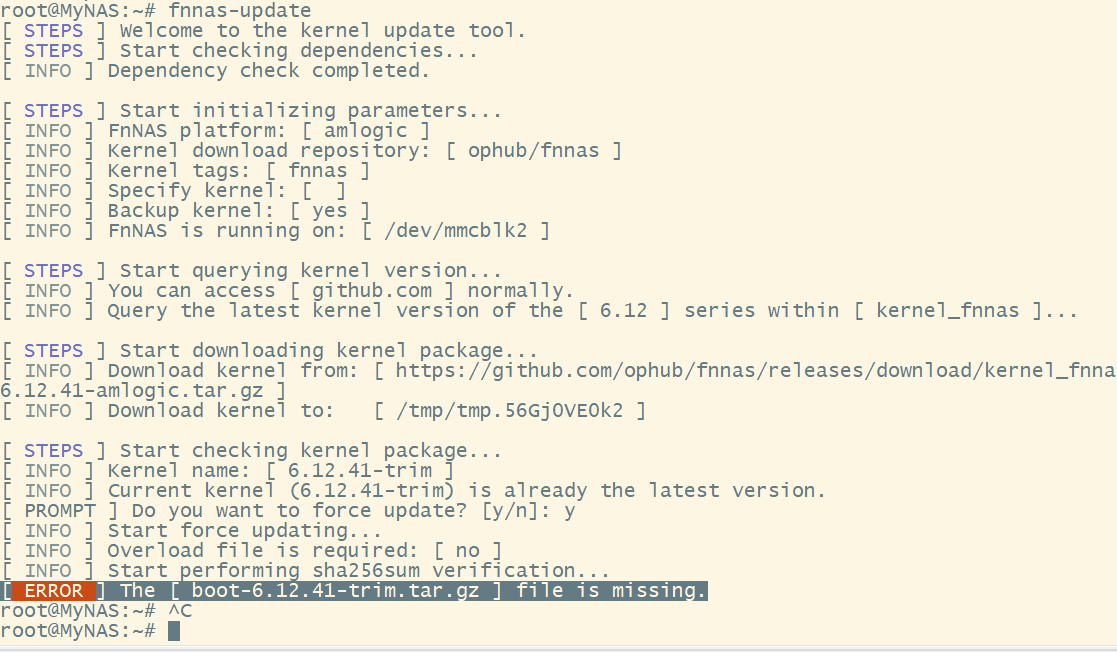Click the /dev/mmcblk2 device path
The height and width of the screenshot is (652, 1117).
coord(456,231)
